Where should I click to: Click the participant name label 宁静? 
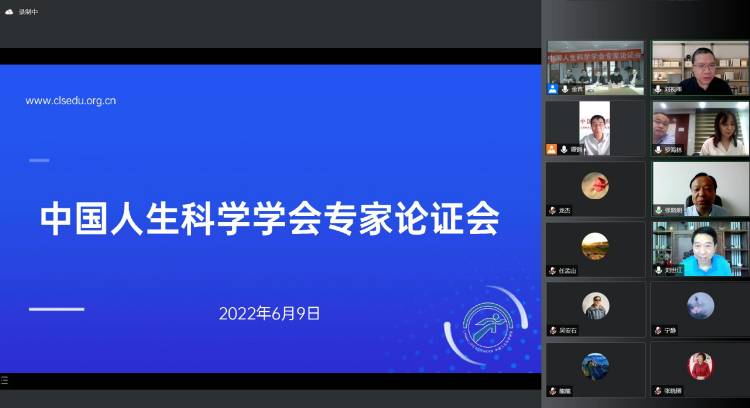click(670, 331)
